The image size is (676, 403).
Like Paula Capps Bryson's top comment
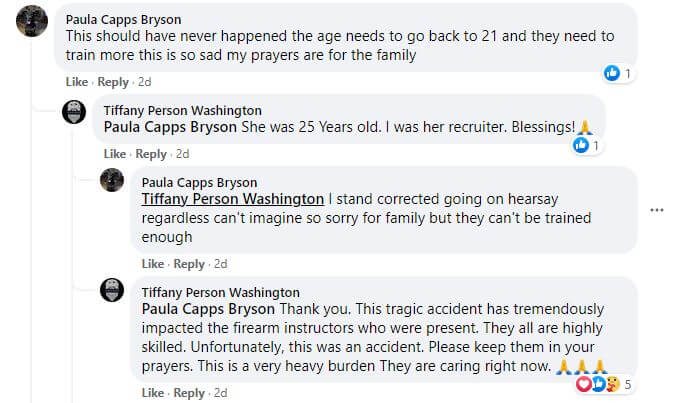click(76, 82)
